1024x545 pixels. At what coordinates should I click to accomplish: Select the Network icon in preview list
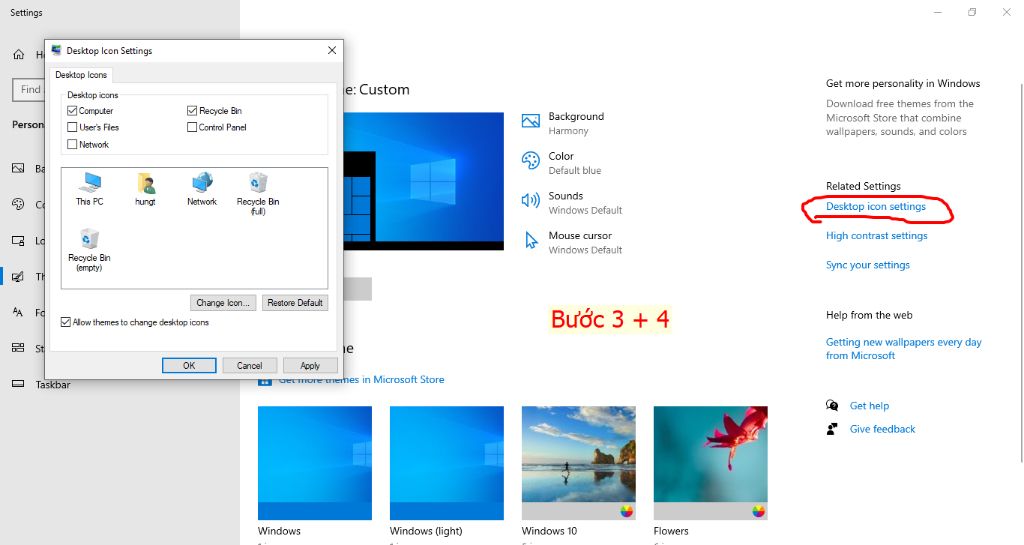coord(202,189)
